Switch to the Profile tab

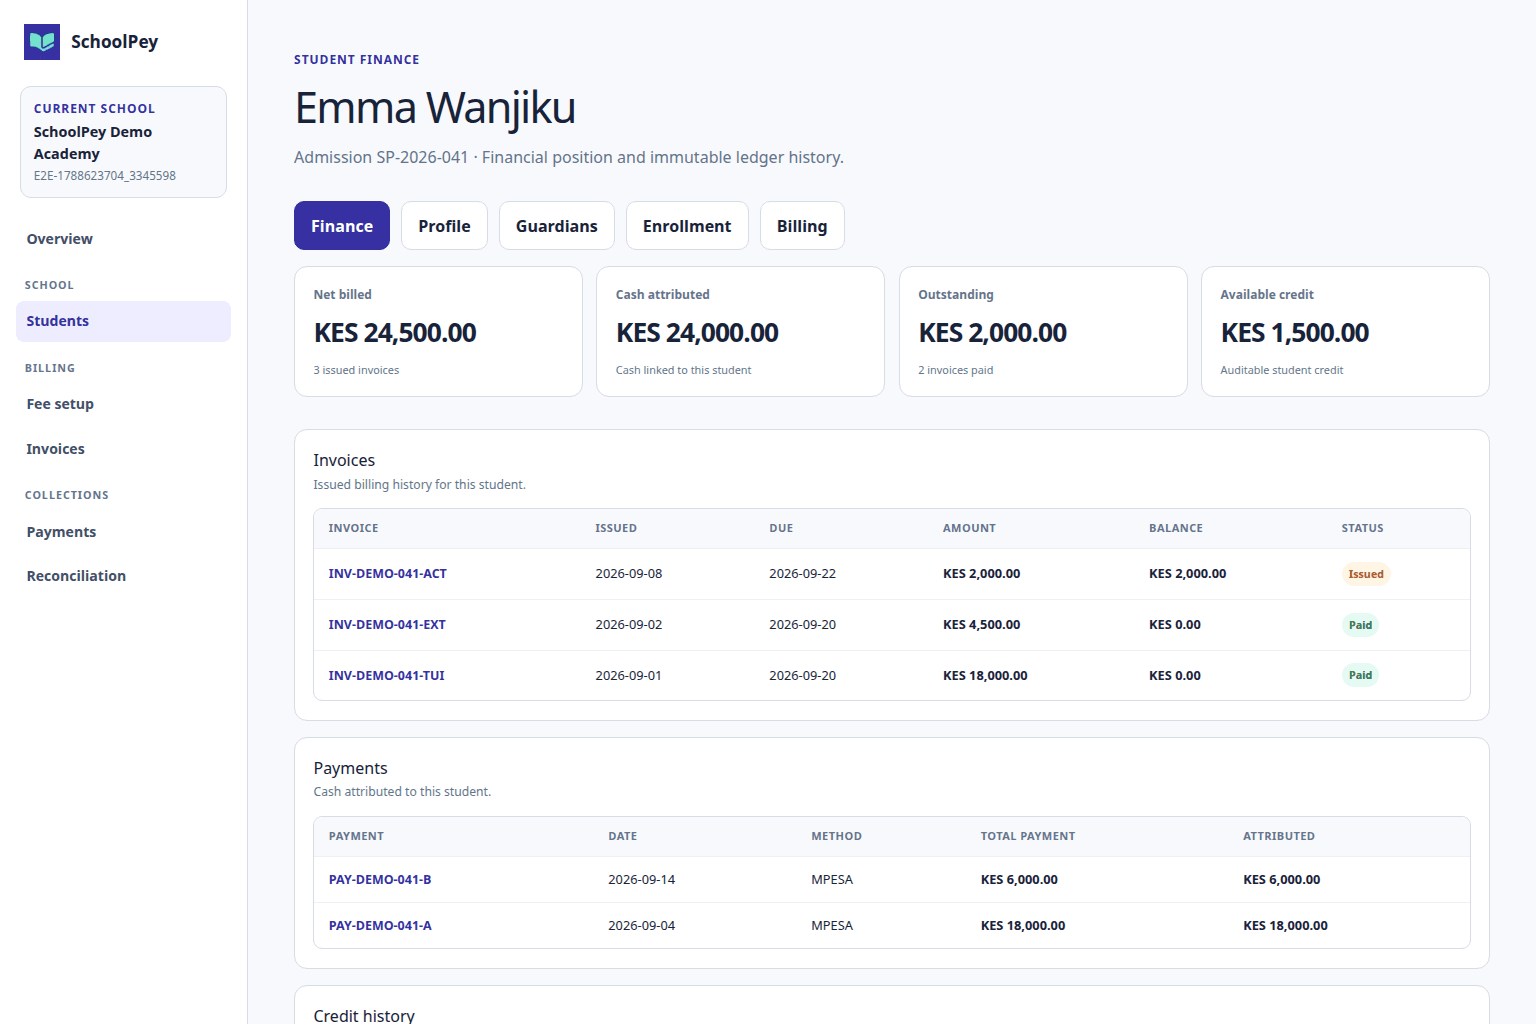444,226
